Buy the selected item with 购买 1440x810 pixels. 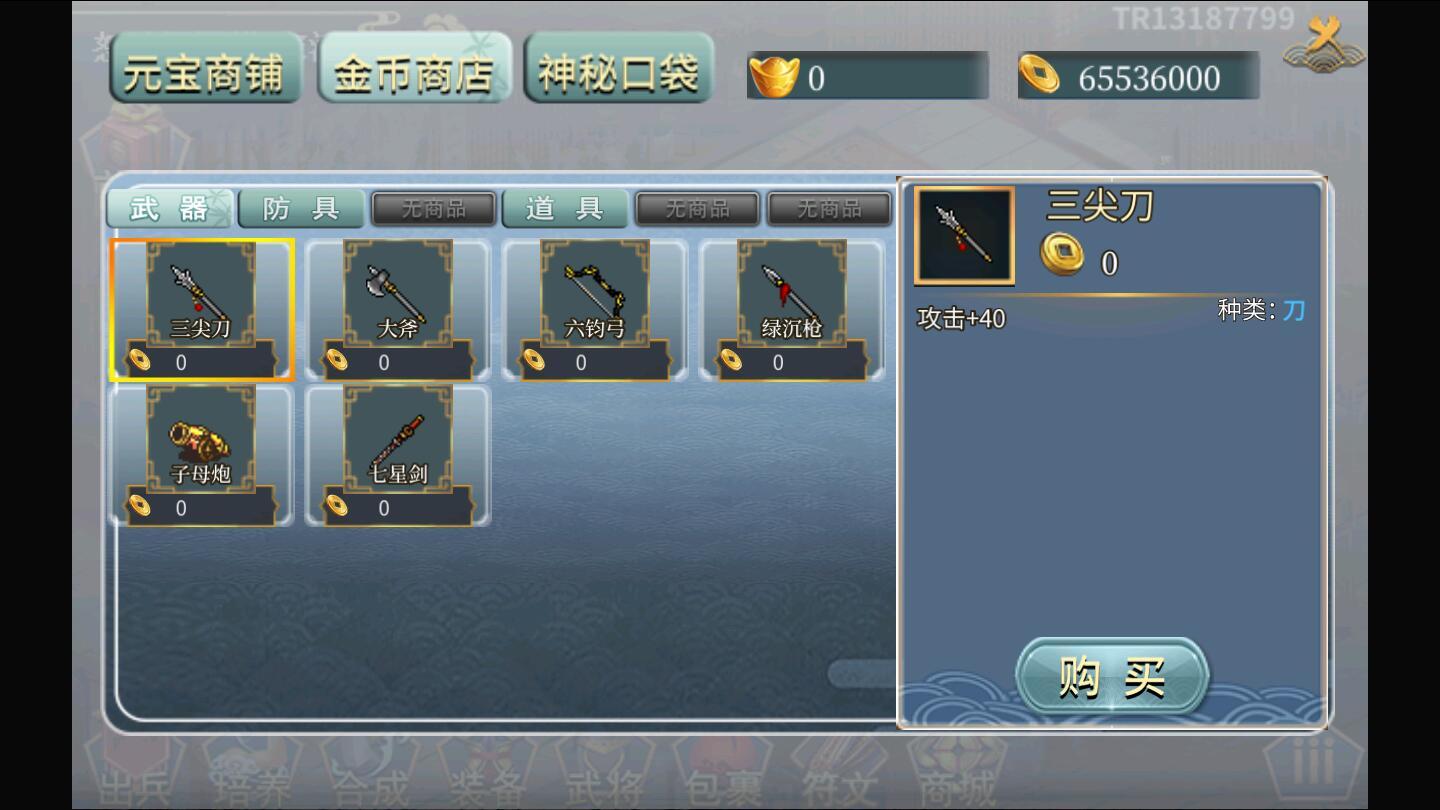(x=1112, y=676)
